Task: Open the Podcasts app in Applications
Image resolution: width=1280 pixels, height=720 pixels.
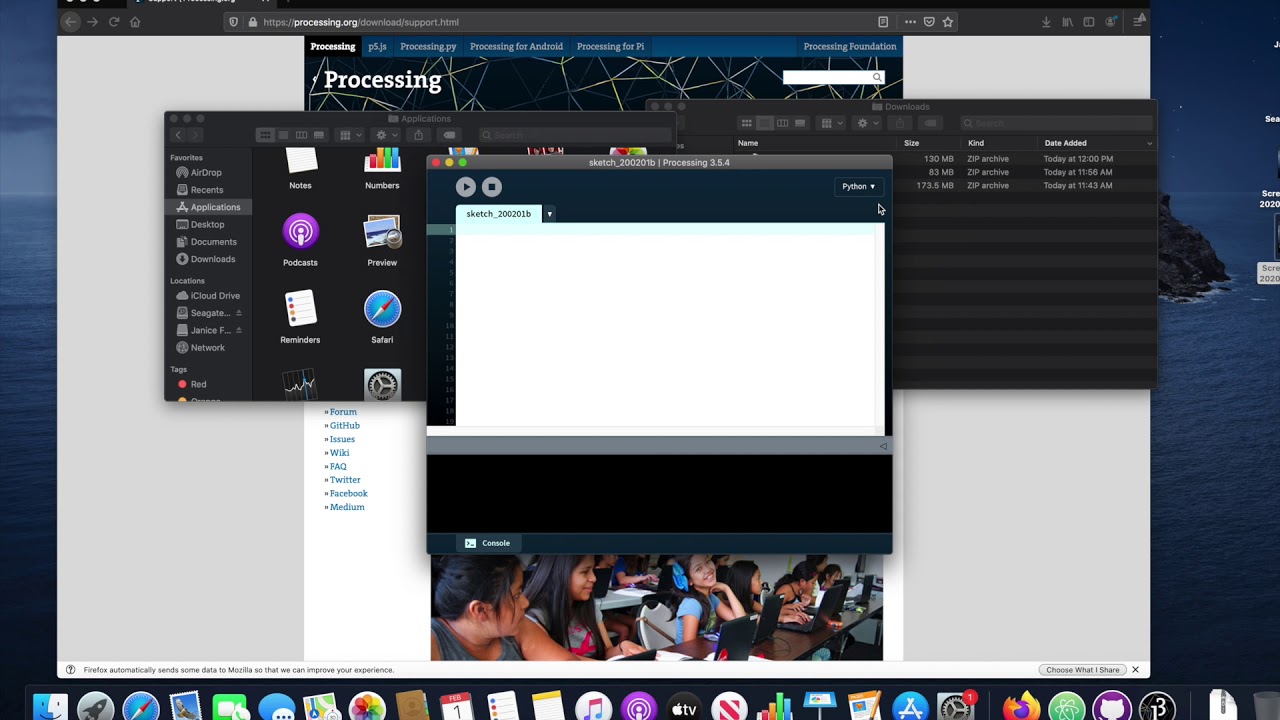Action: point(300,240)
